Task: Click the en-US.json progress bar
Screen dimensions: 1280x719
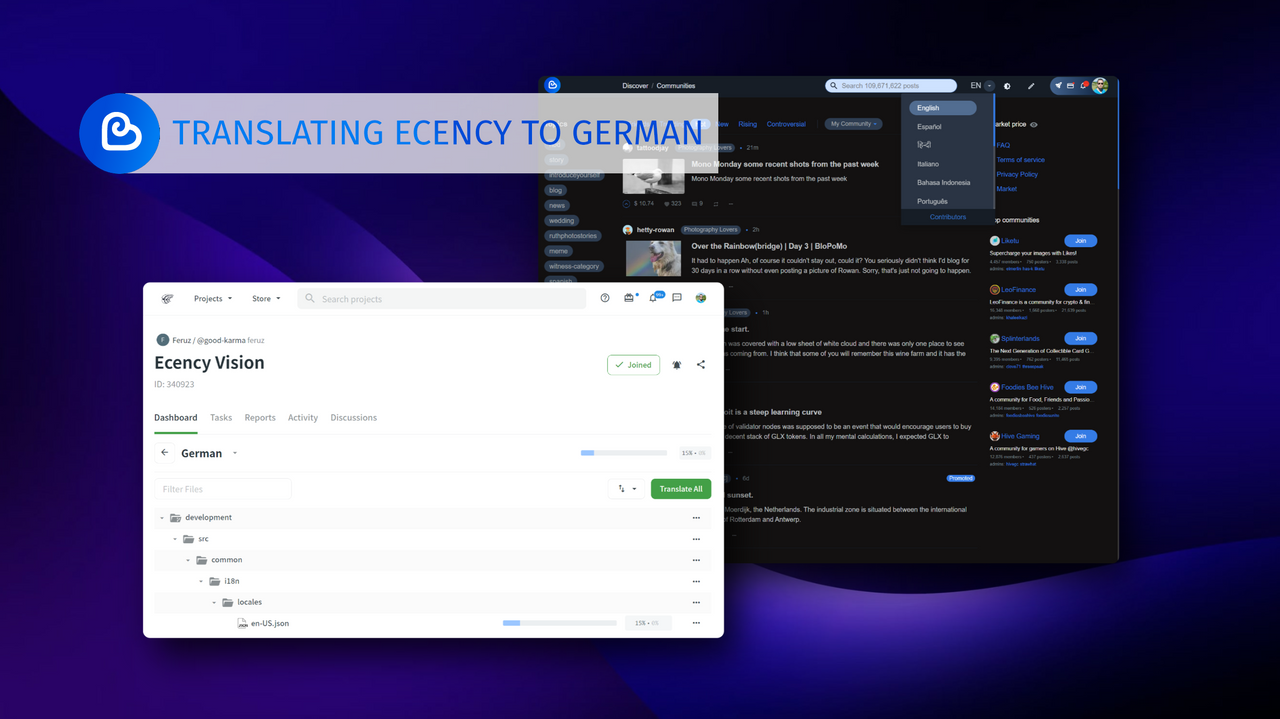Action: pyautogui.click(x=560, y=623)
